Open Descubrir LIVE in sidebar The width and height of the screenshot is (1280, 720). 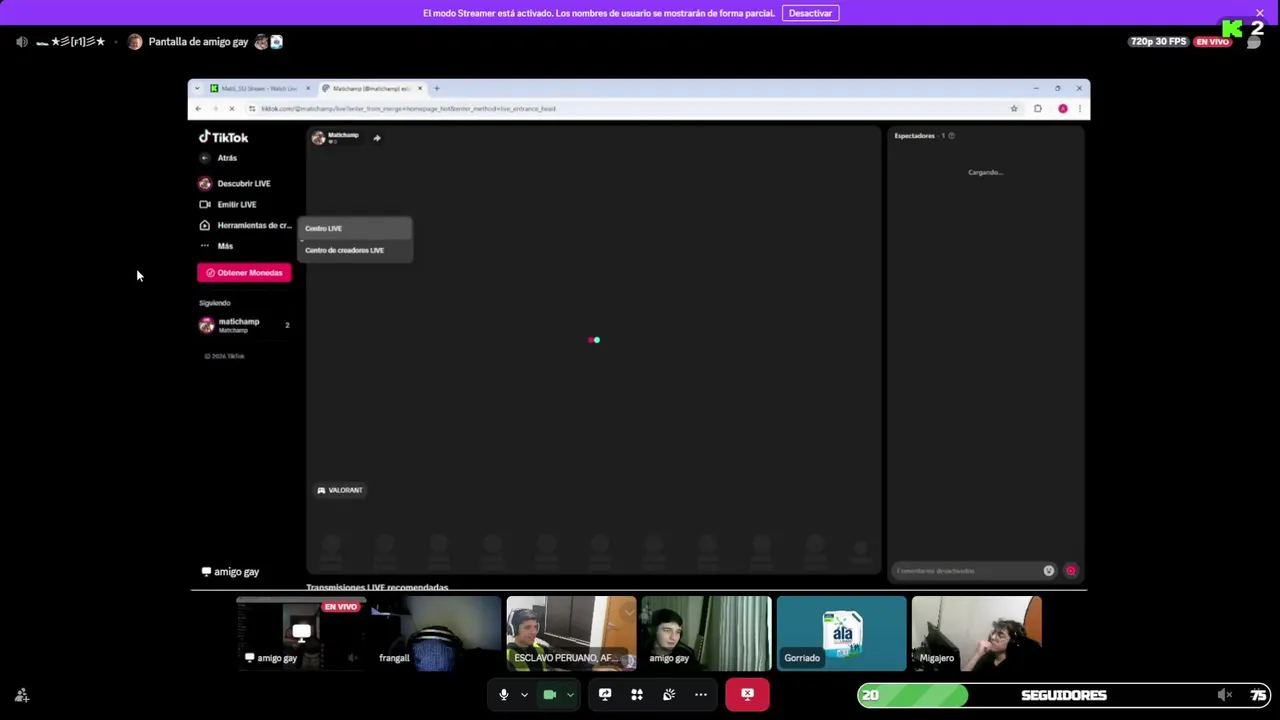235,184
